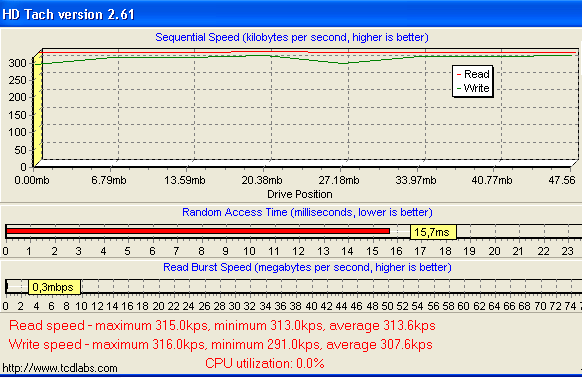Click the 50 value on speed axis

20,150
